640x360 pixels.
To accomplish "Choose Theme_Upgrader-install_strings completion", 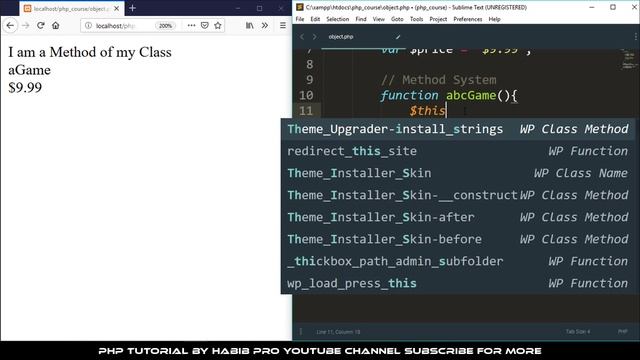I will point(458,129).
